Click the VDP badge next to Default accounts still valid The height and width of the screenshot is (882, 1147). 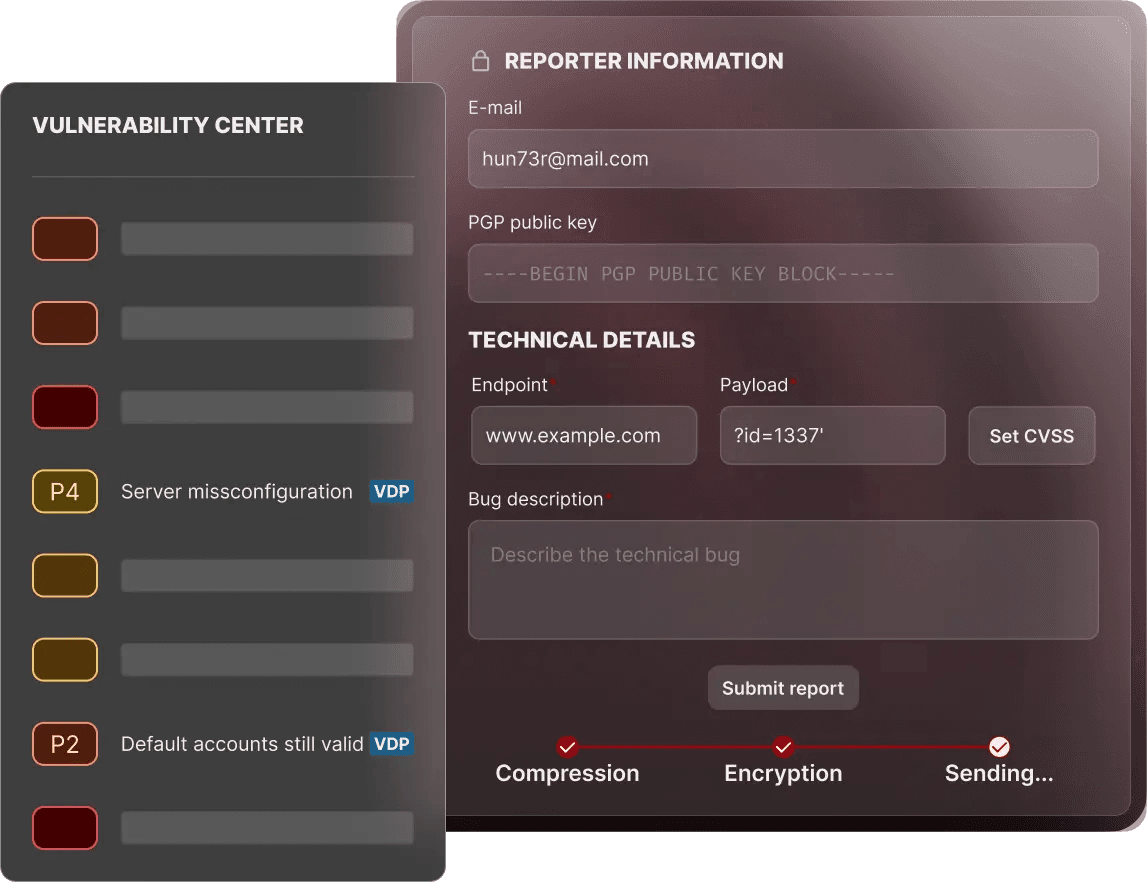click(392, 744)
